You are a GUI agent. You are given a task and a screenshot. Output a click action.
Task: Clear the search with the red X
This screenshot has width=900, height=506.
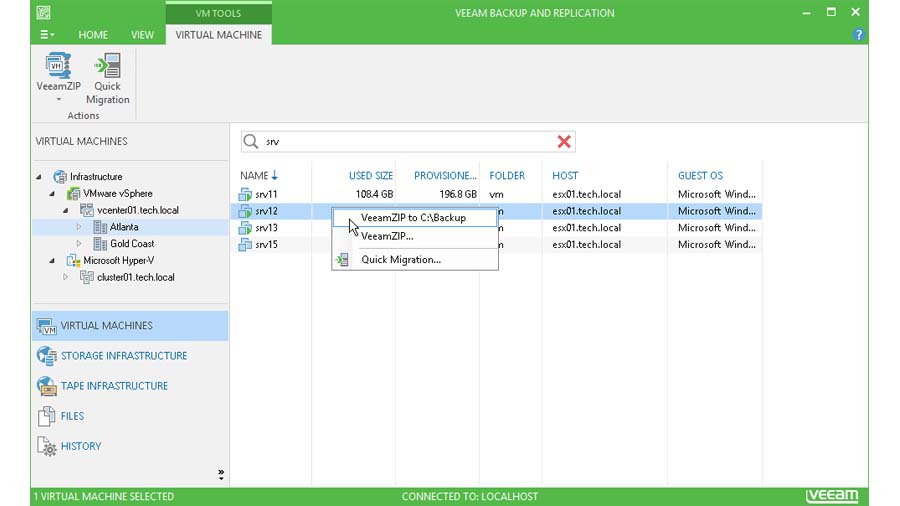tap(564, 142)
